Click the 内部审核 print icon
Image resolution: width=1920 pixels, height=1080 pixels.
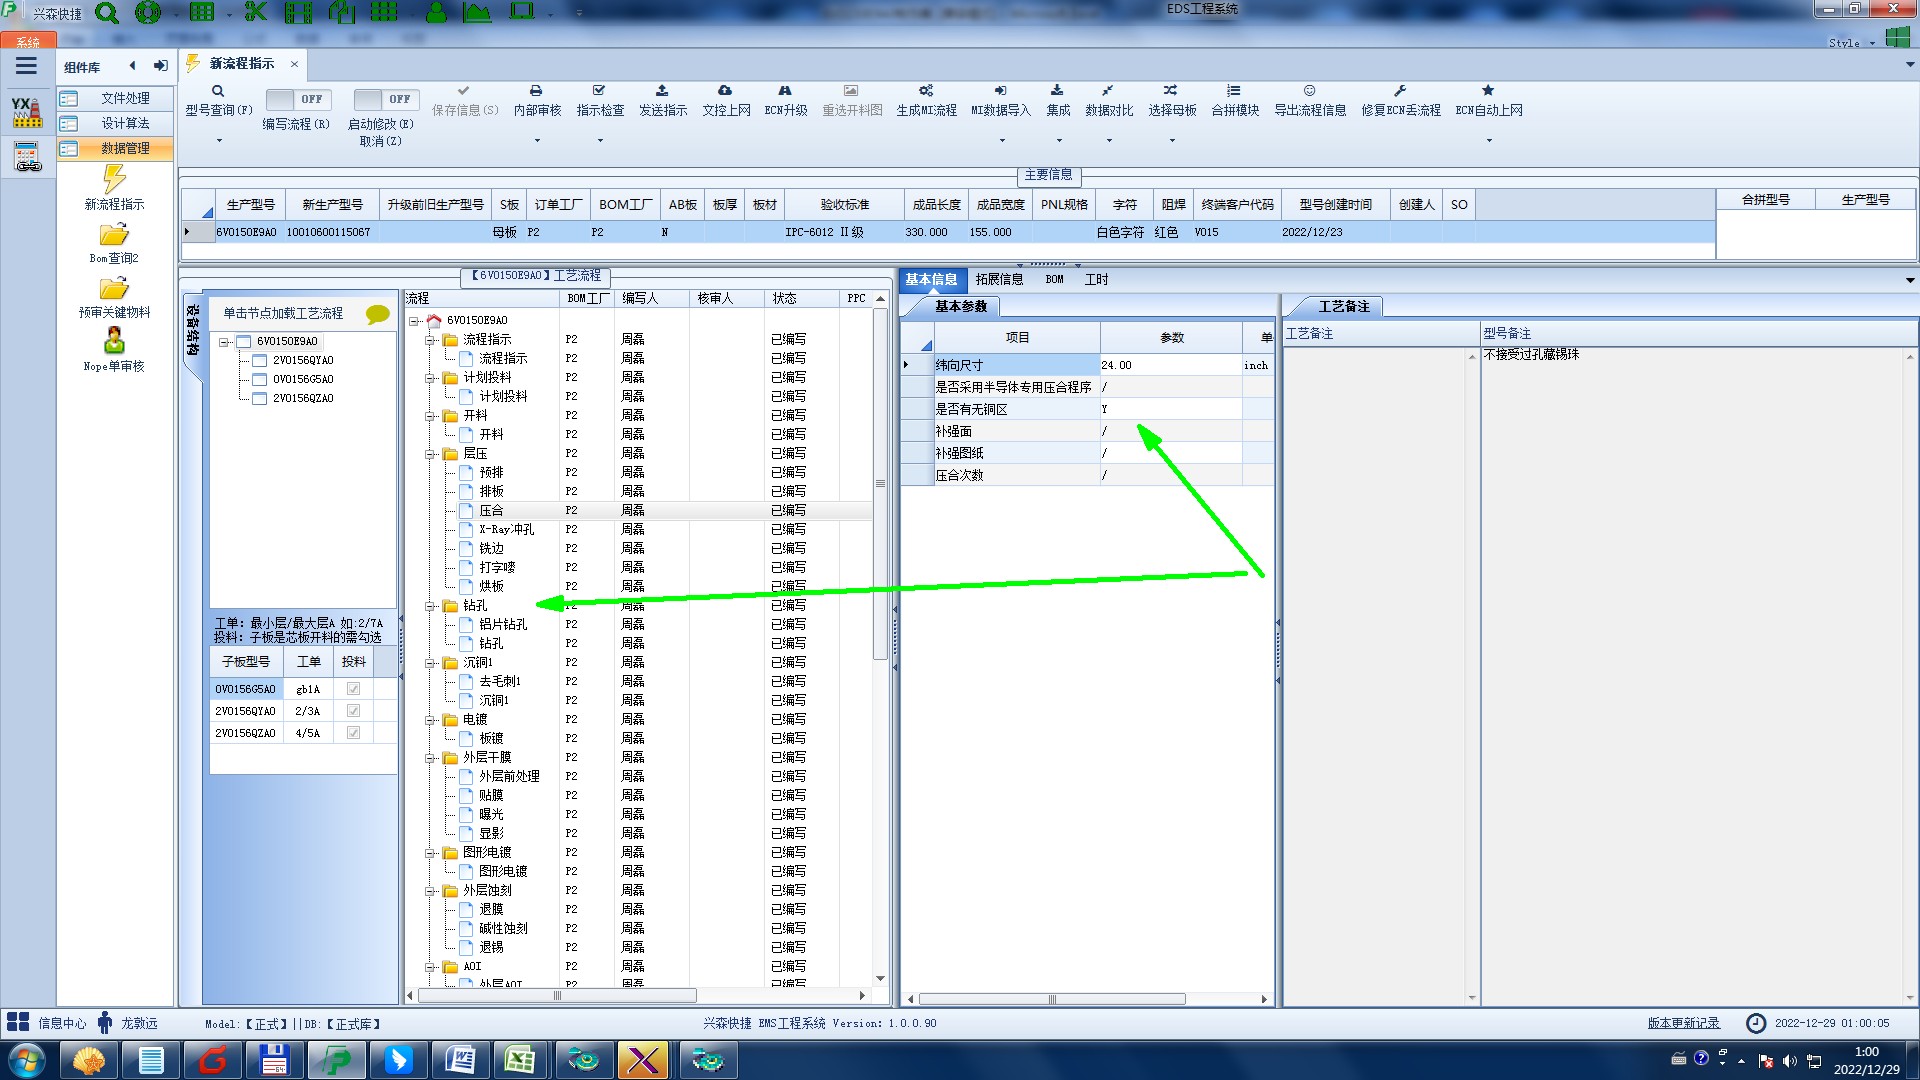click(x=536, y=91)
